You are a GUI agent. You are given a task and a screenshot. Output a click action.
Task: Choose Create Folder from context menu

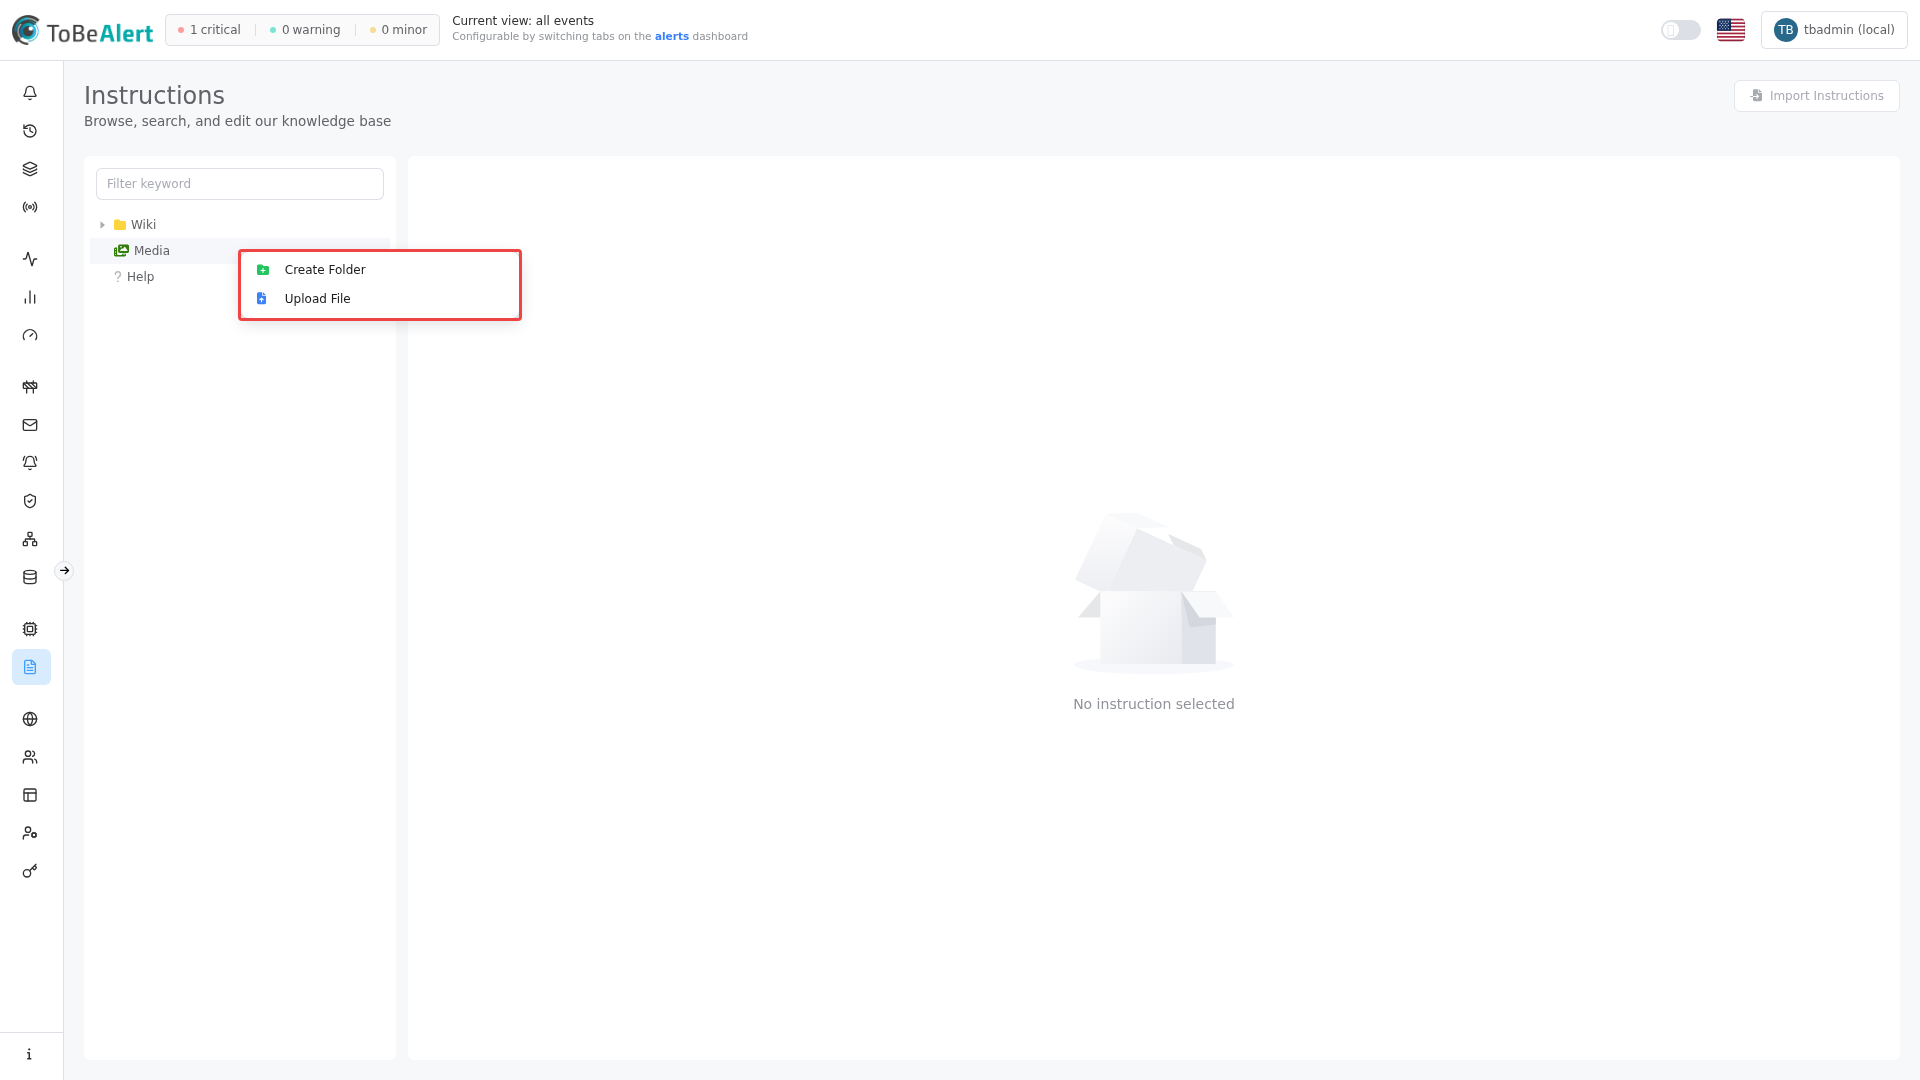(380, 270)
